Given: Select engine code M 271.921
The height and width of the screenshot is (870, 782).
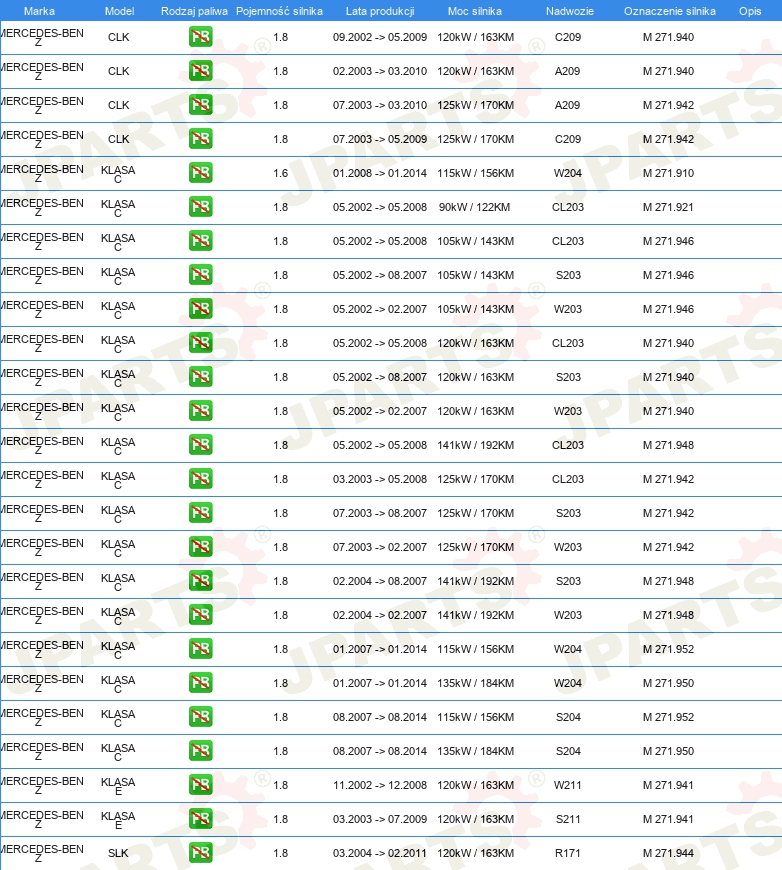Looking at the screenshot, I should [x=668, y=207].
